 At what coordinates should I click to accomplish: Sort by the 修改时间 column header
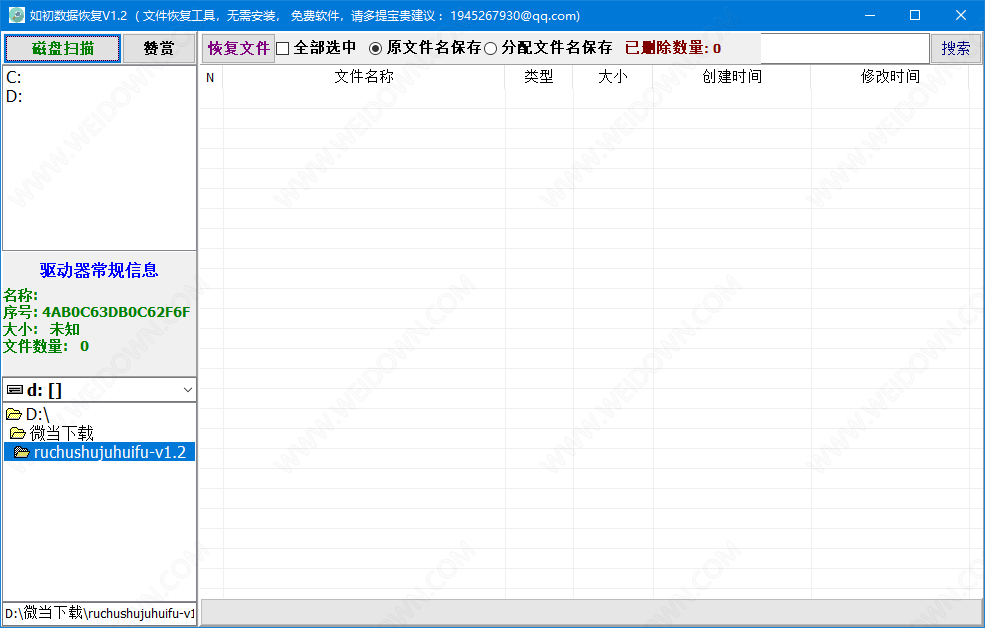[x=890, y=77]
